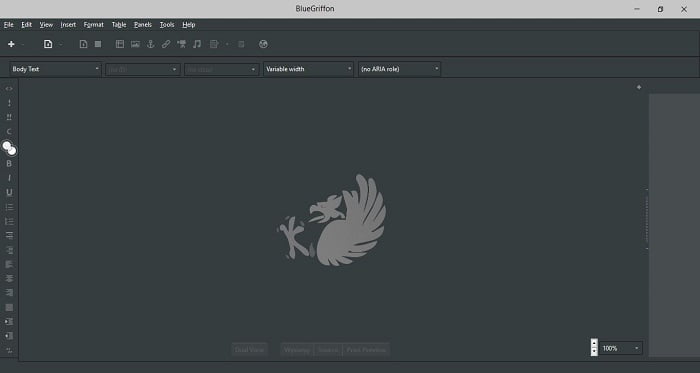Open the File menu
The width and height of the screenshot is (700, 373).
coord(8,25)
